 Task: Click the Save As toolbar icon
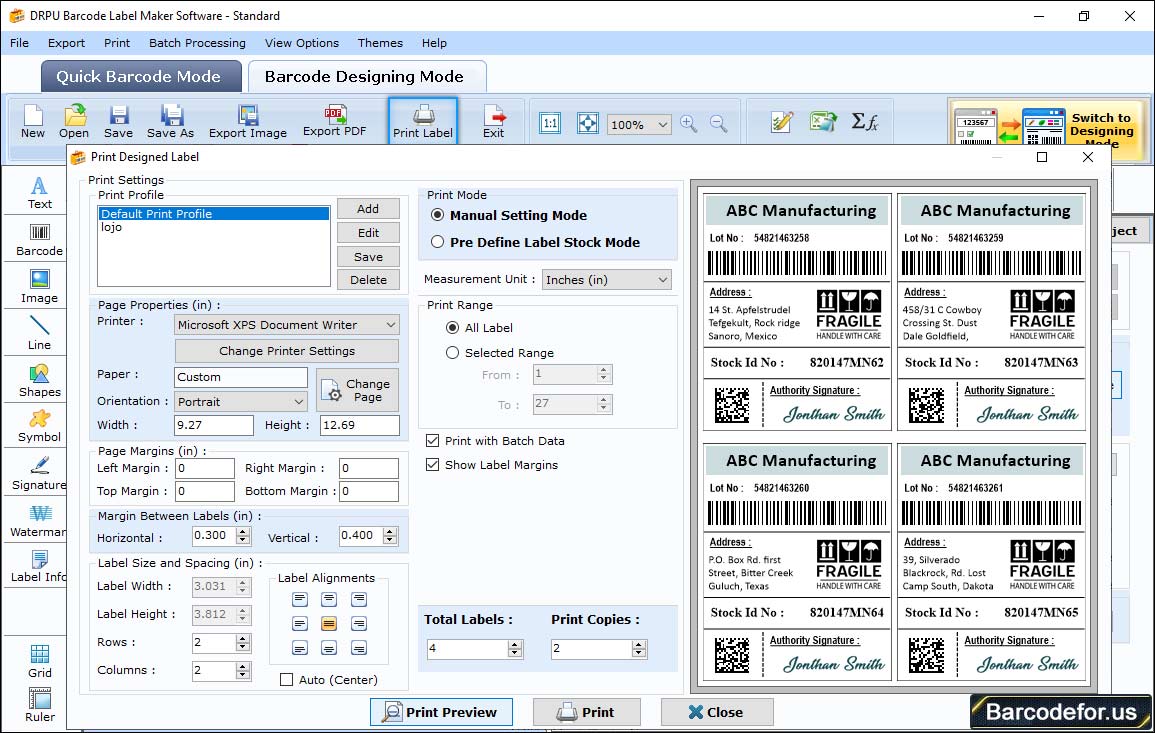click(x=170, y=122)
